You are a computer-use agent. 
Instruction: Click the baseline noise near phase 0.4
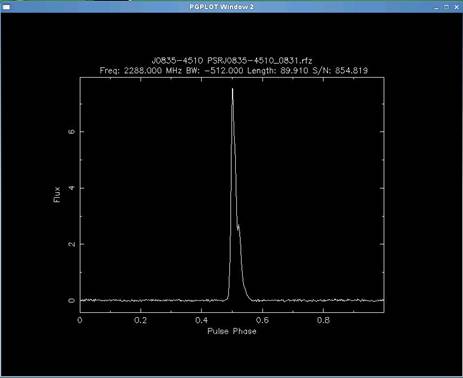pyautogui.click(x=202, y=300)
